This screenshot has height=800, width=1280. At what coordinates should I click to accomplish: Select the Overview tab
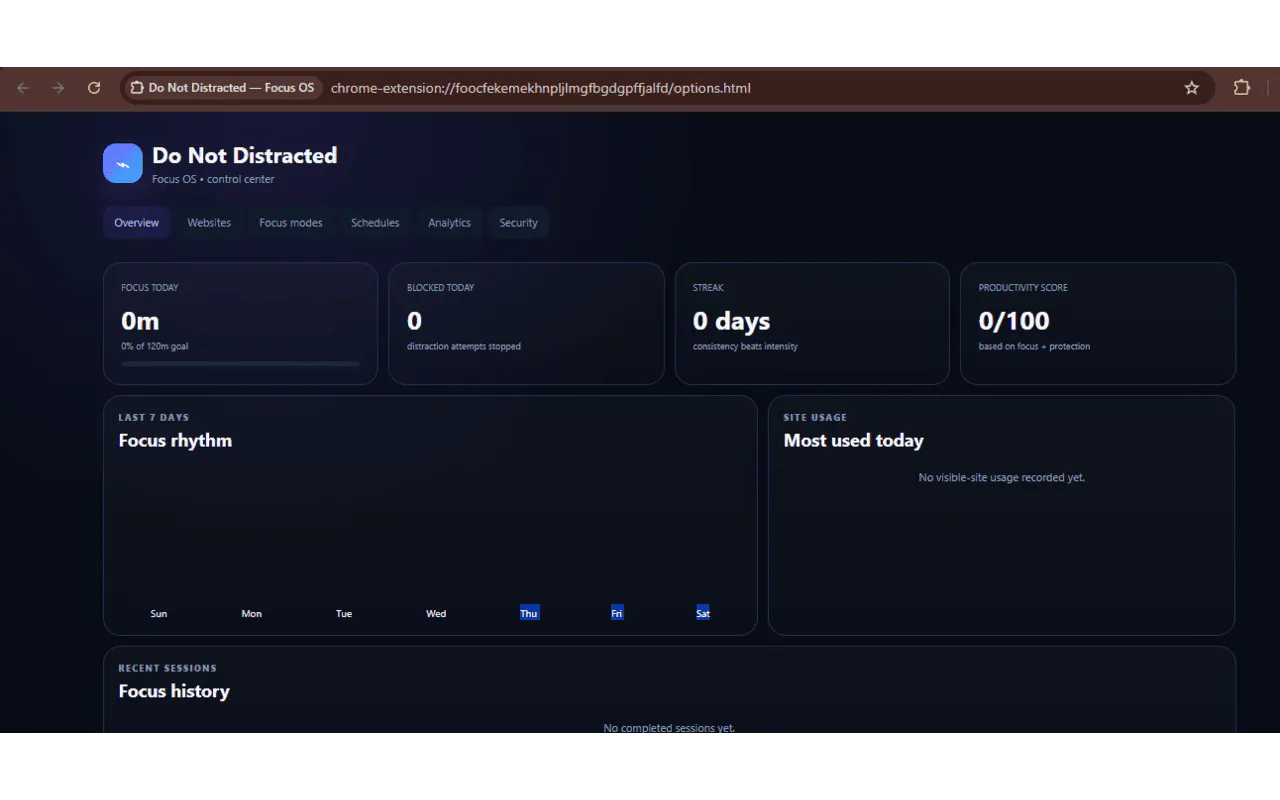(x=137, y=223)
